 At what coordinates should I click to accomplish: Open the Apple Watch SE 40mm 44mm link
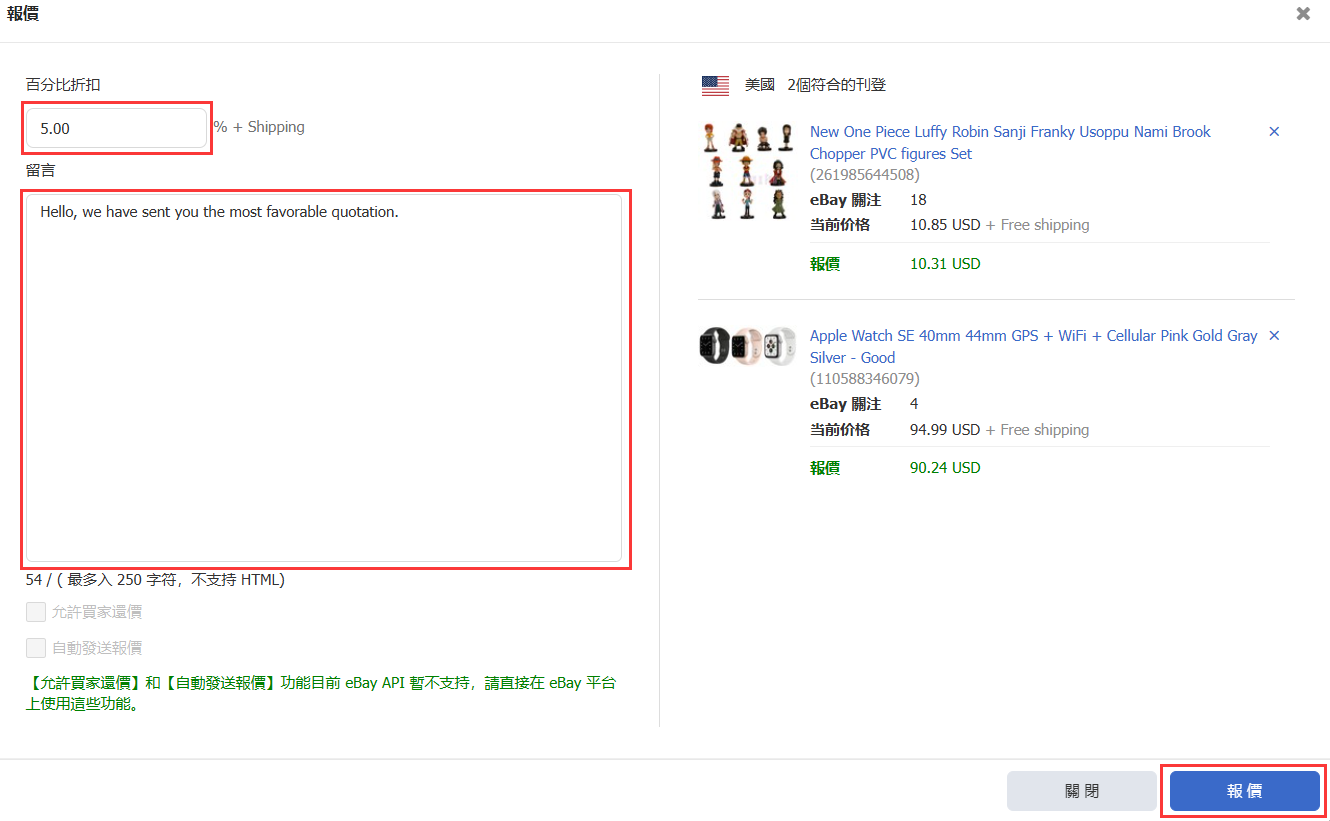click(x=1033, y=347)
